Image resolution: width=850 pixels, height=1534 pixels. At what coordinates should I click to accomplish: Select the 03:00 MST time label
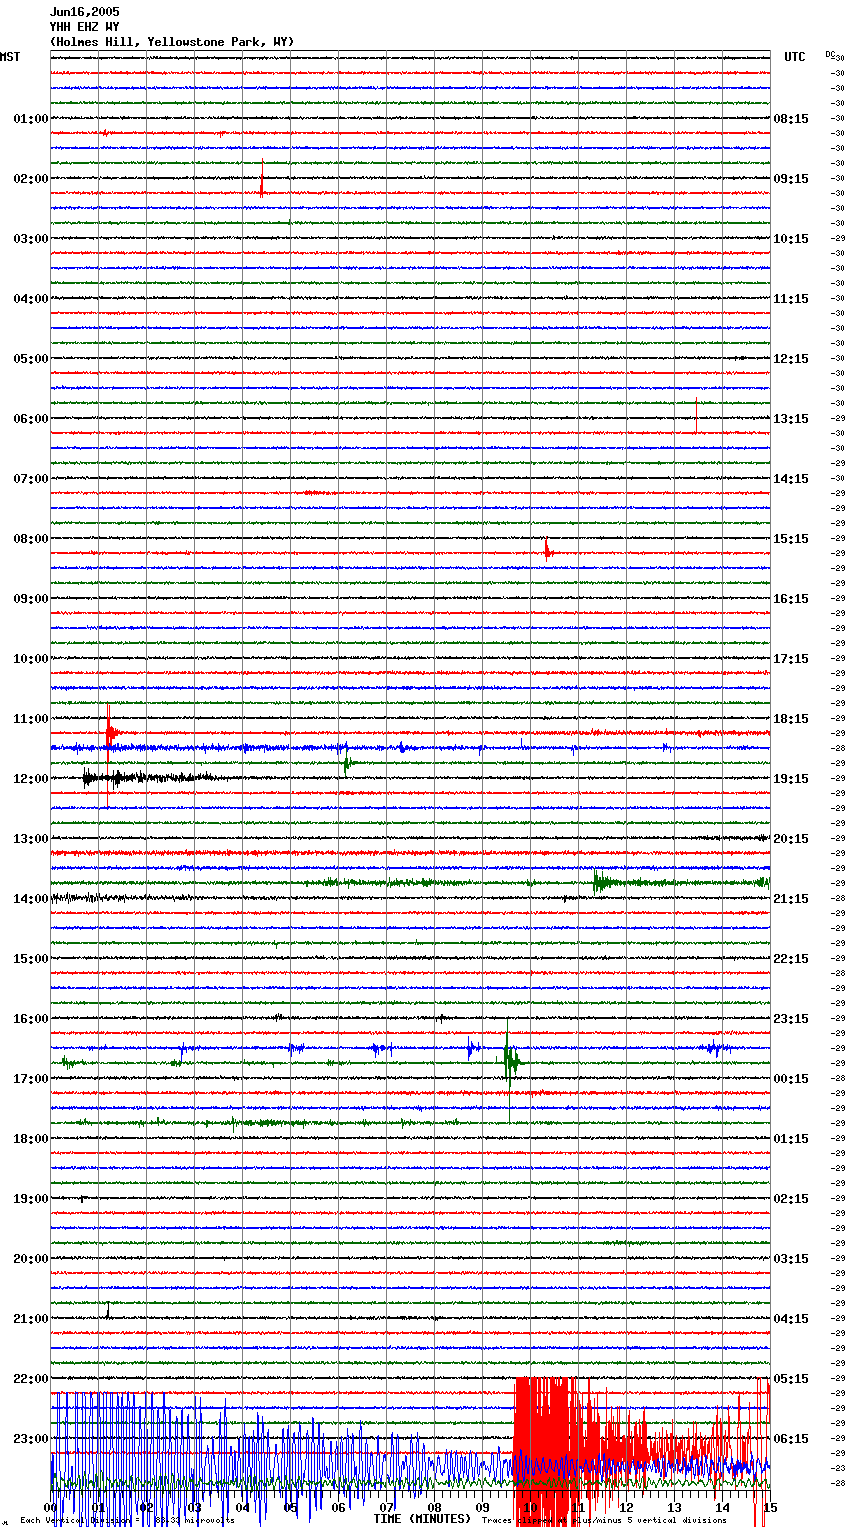pos(31,239)
